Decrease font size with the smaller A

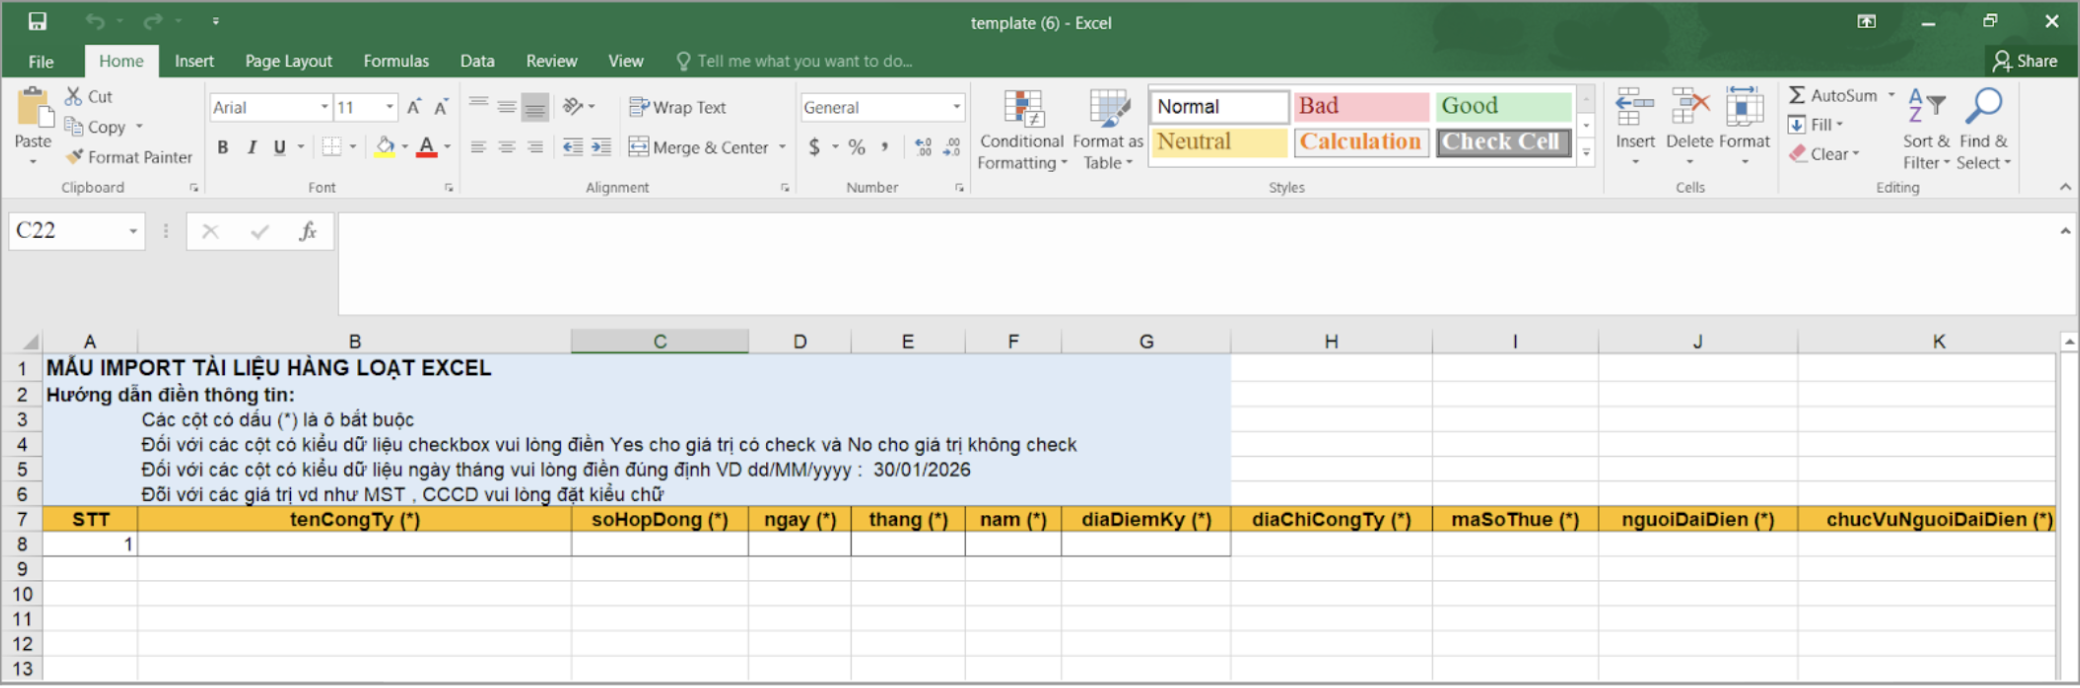(x=441, y=107)
